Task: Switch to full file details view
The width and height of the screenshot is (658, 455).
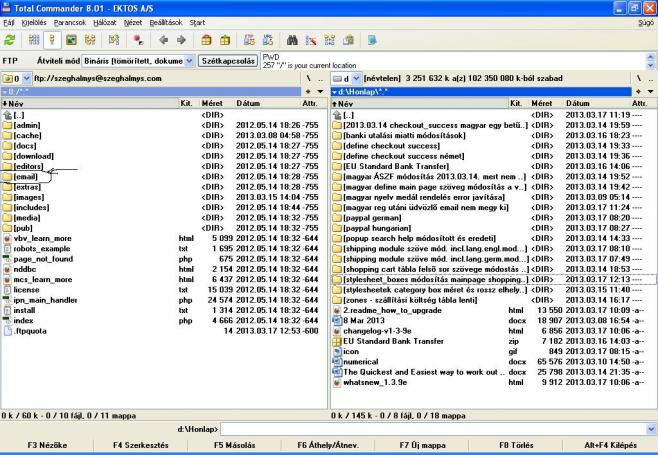Action: click(52, 40)
